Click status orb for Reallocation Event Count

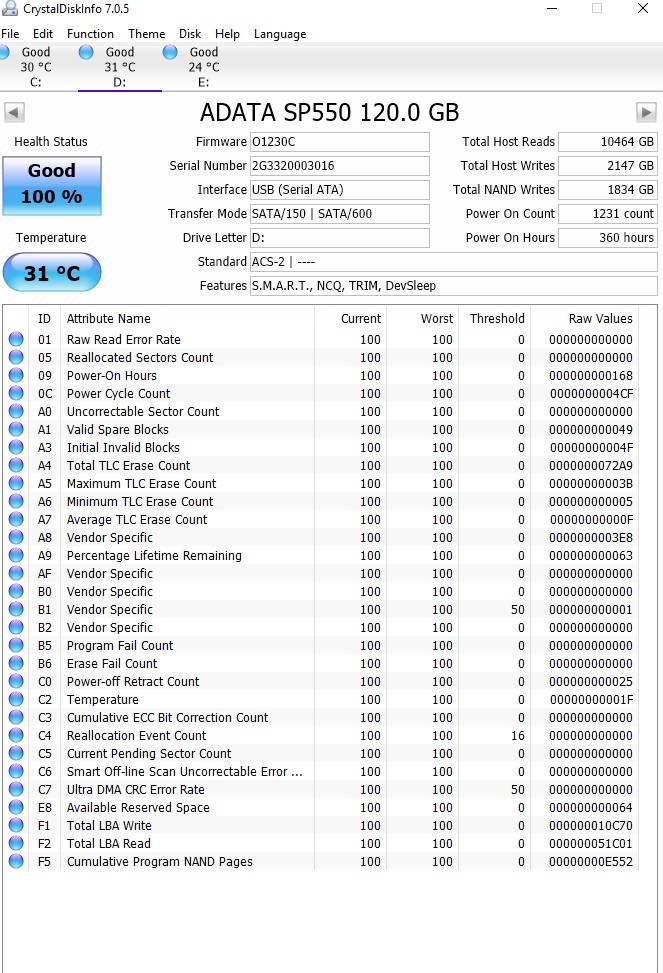(16, 735)
